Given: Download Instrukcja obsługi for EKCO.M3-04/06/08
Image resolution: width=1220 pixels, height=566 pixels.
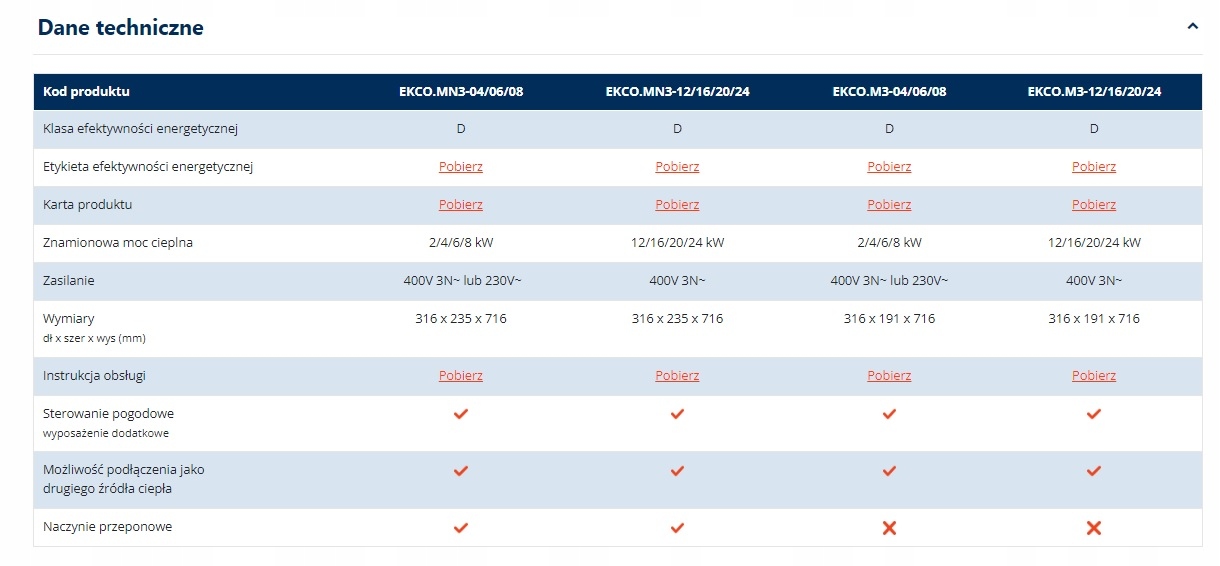Looking at the screenshot, I should 889,376.
